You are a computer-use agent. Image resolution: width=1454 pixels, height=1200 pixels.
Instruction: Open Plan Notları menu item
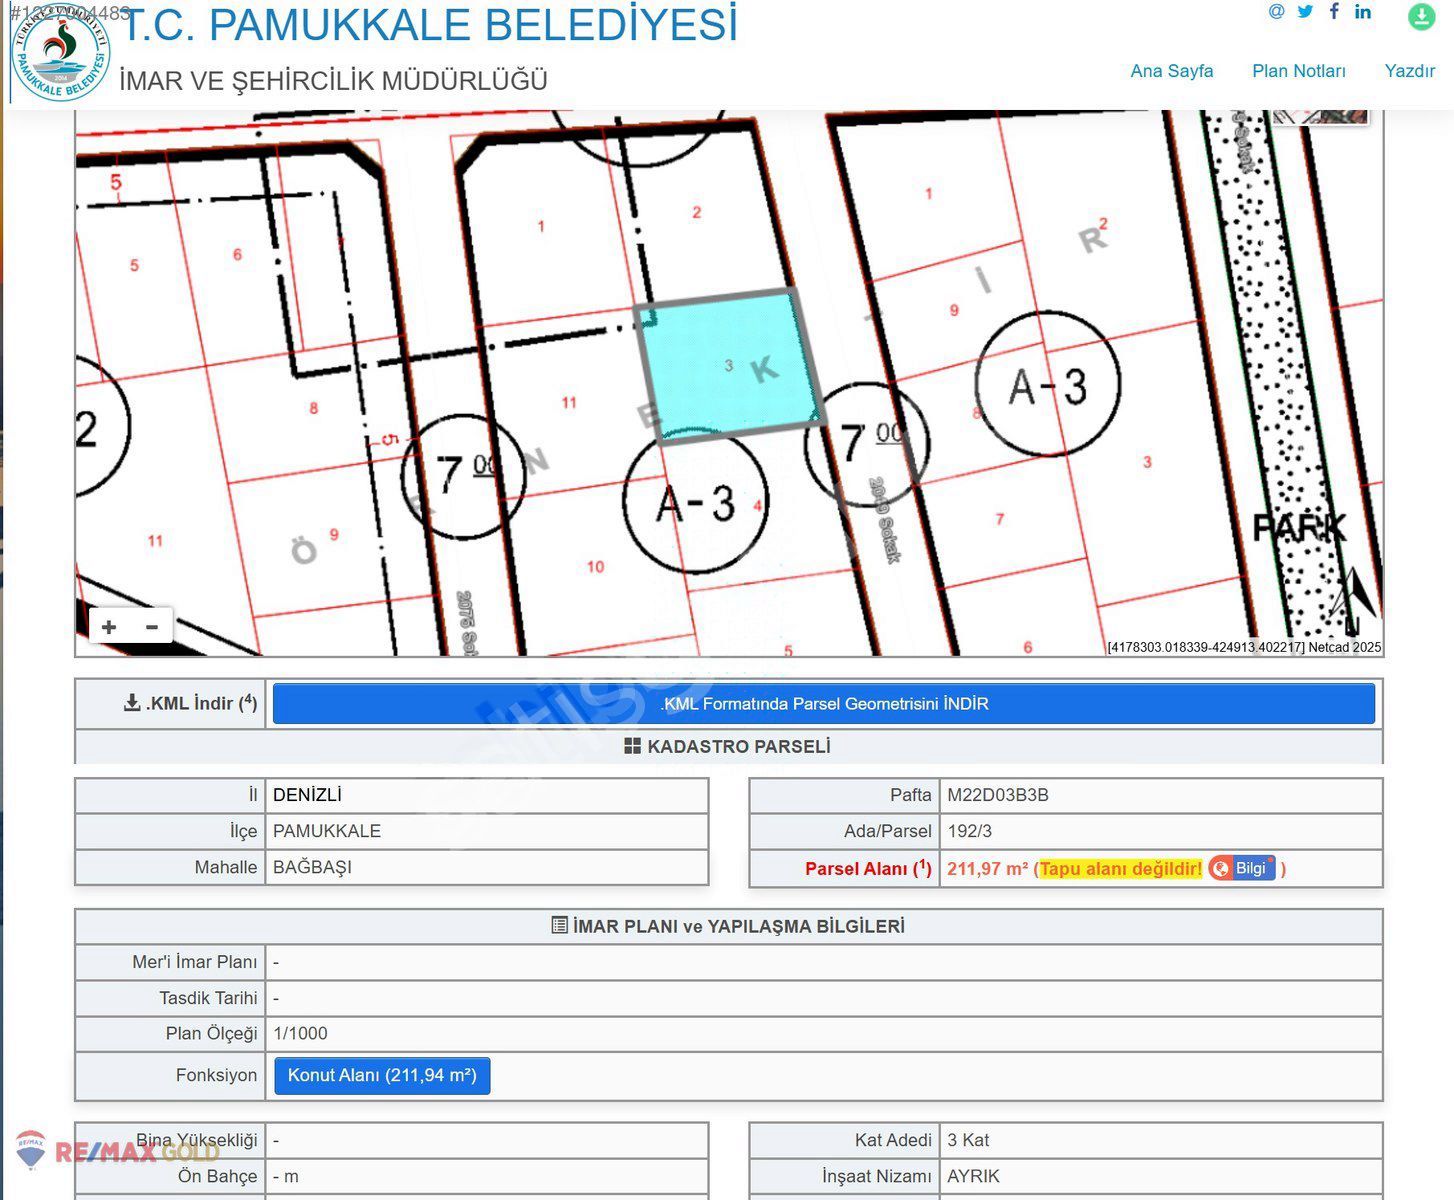point(1298,71)
